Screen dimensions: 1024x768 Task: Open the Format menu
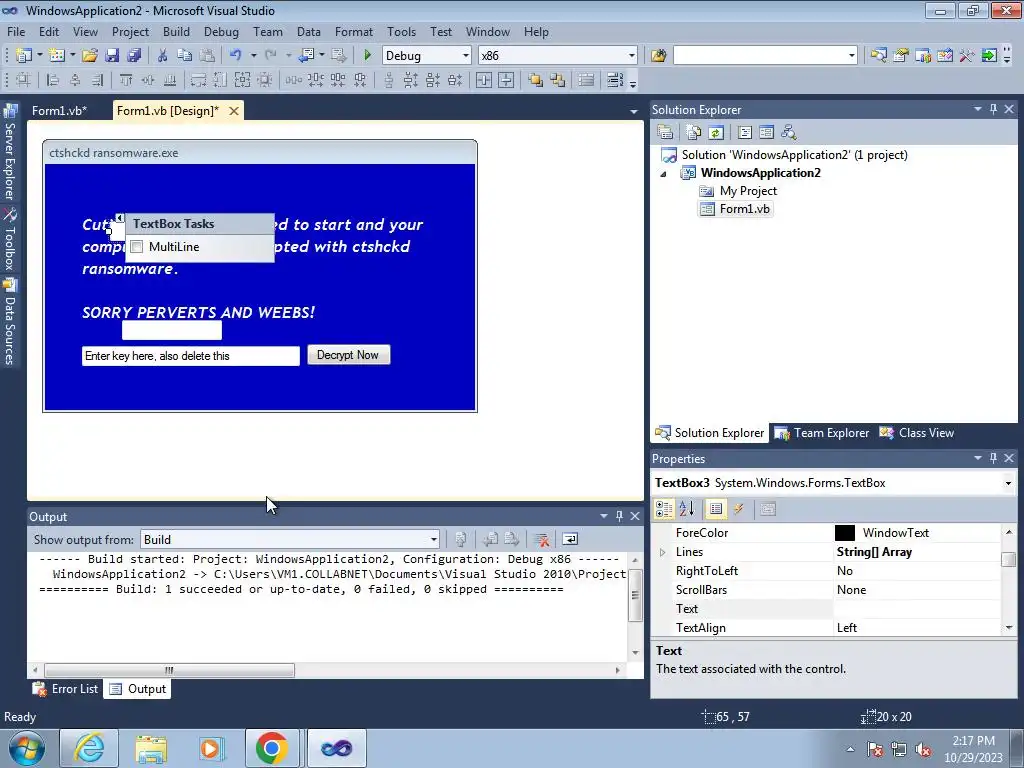coord(353,32)
